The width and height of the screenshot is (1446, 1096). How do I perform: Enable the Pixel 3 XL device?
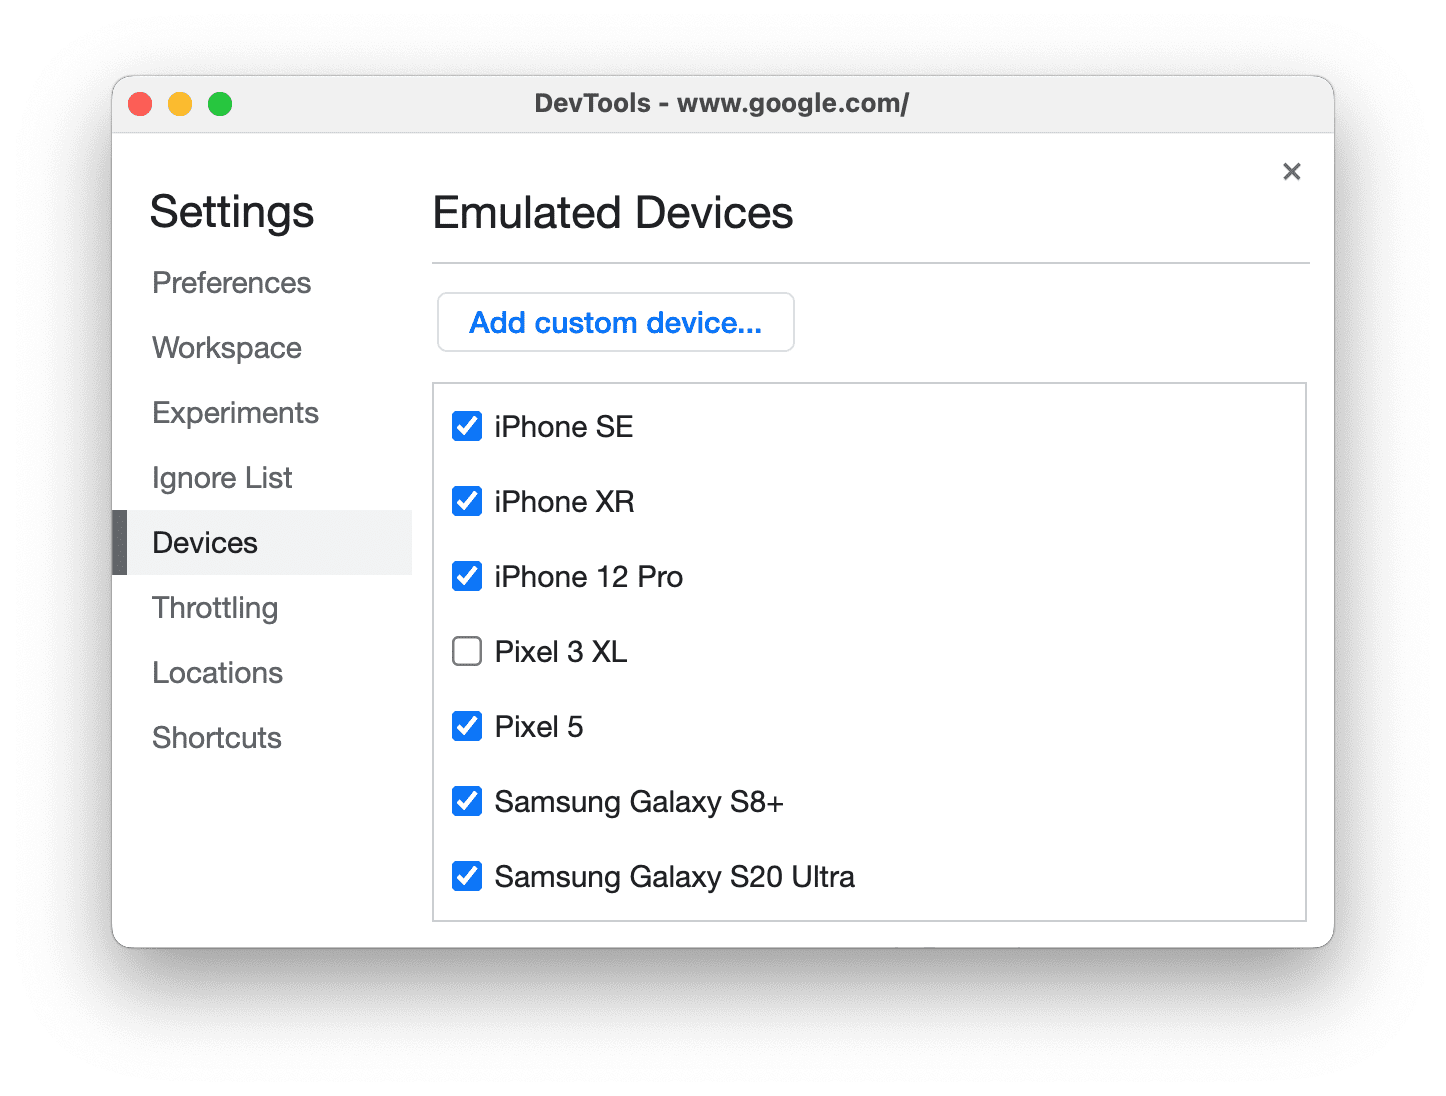(x=467, y=651)
